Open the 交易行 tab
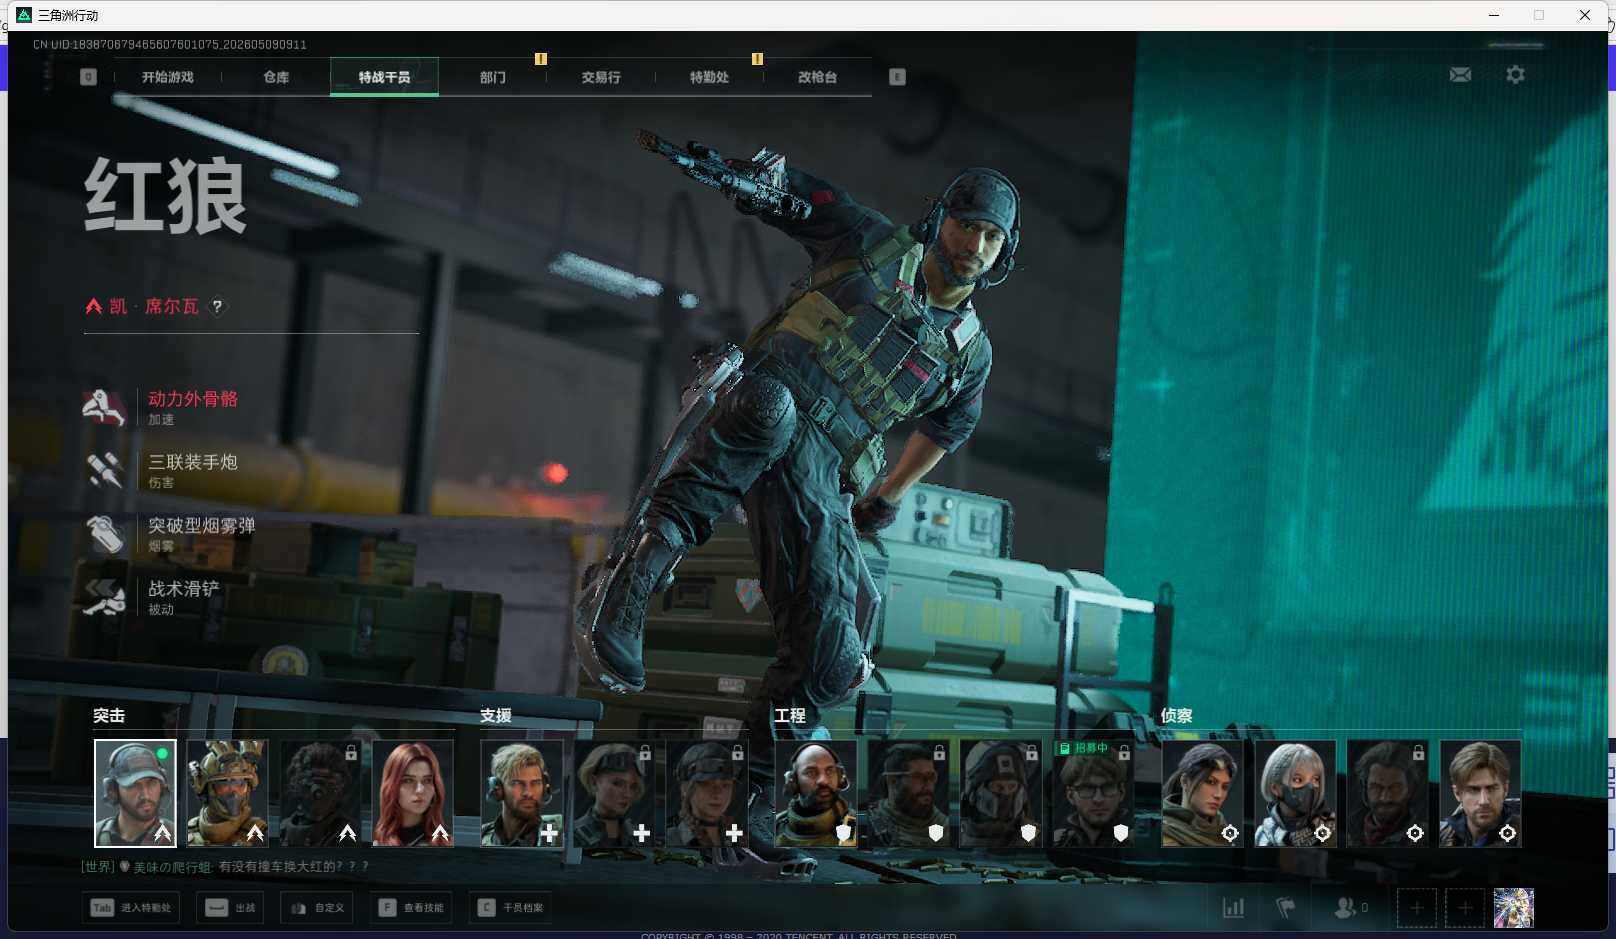 (x=601, y=77)
